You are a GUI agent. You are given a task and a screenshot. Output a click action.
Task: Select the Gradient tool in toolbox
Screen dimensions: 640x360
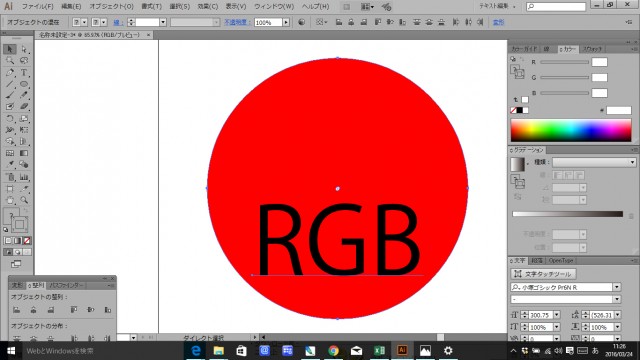pos(24,153)
